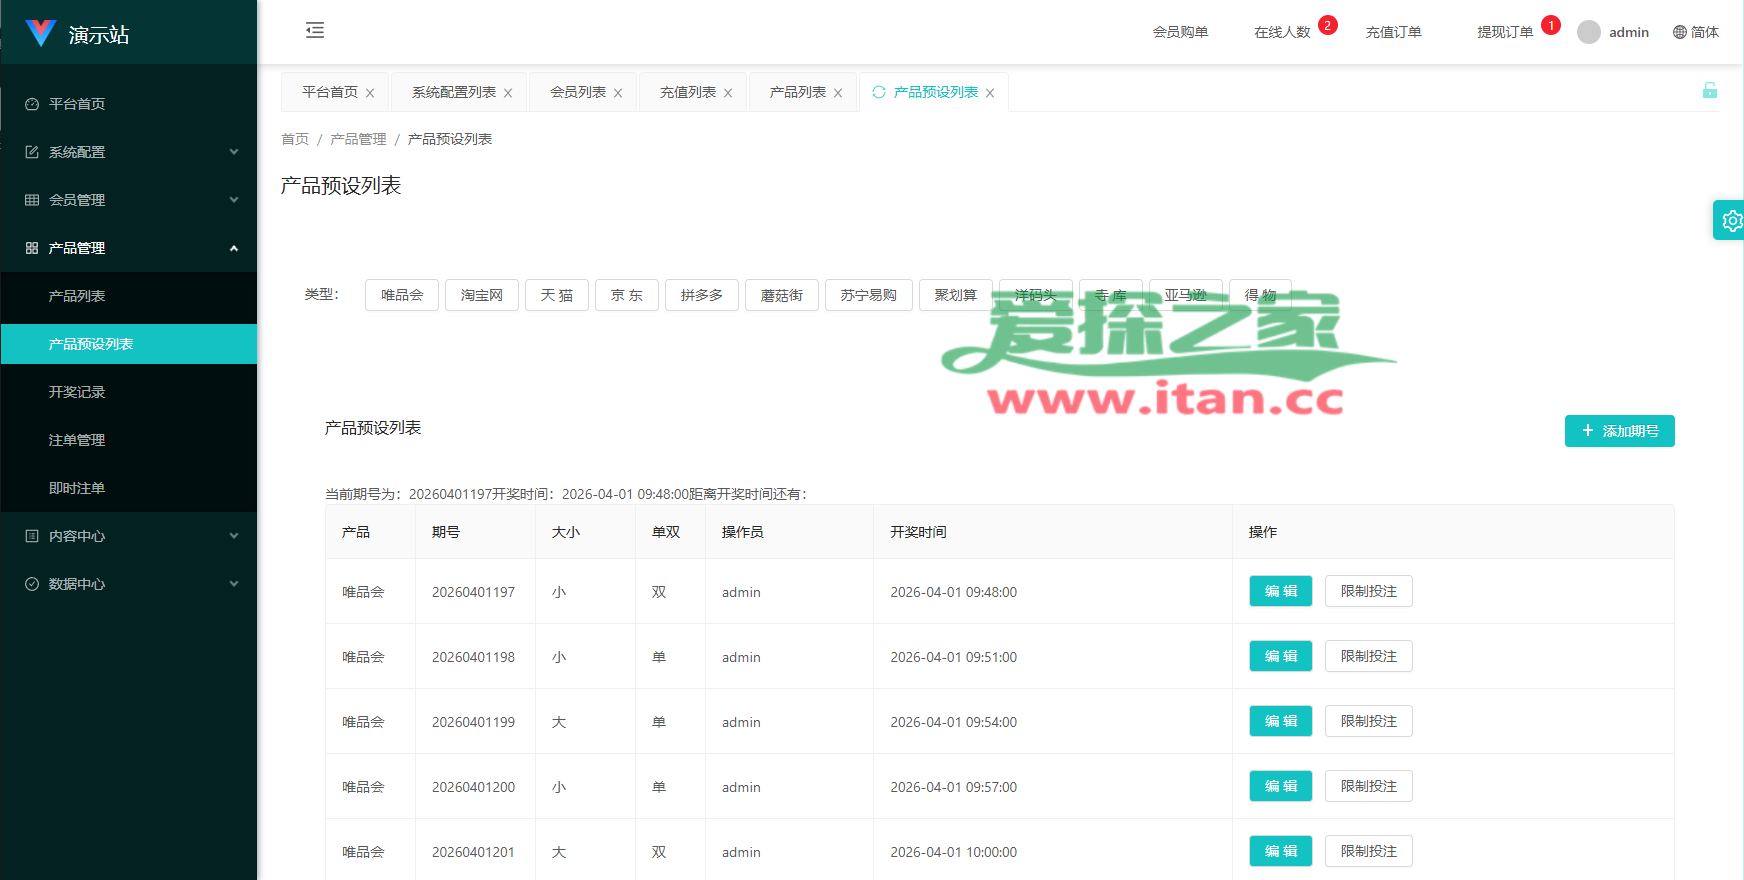1744x880 pixels.
Task: Click the admin avatar icon
Action: [1588, 32]
